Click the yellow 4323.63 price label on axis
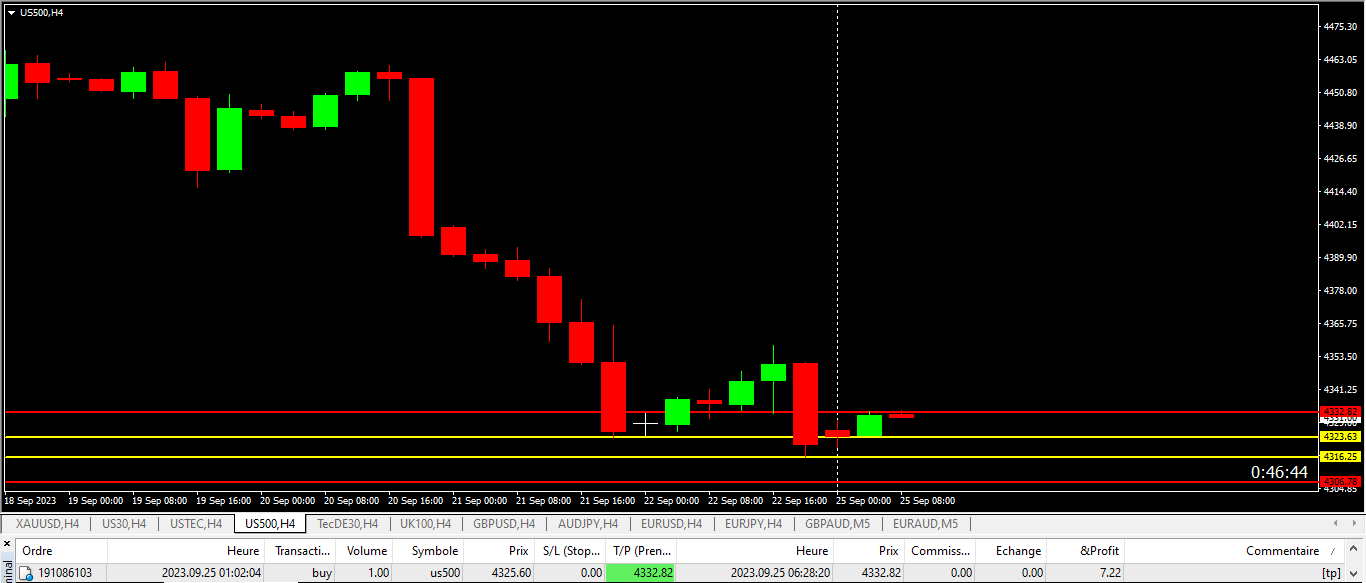The image size is (1366, 583). coord(1340,437)
